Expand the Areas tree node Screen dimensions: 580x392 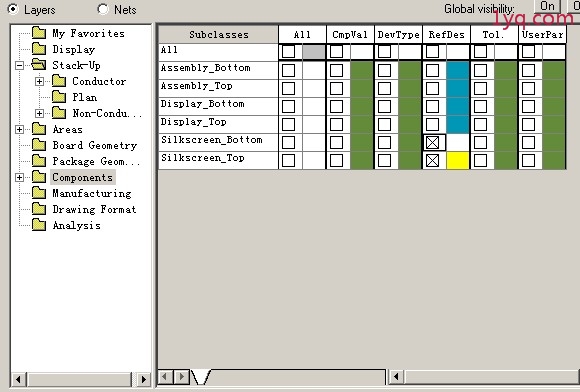pos(19,129)
